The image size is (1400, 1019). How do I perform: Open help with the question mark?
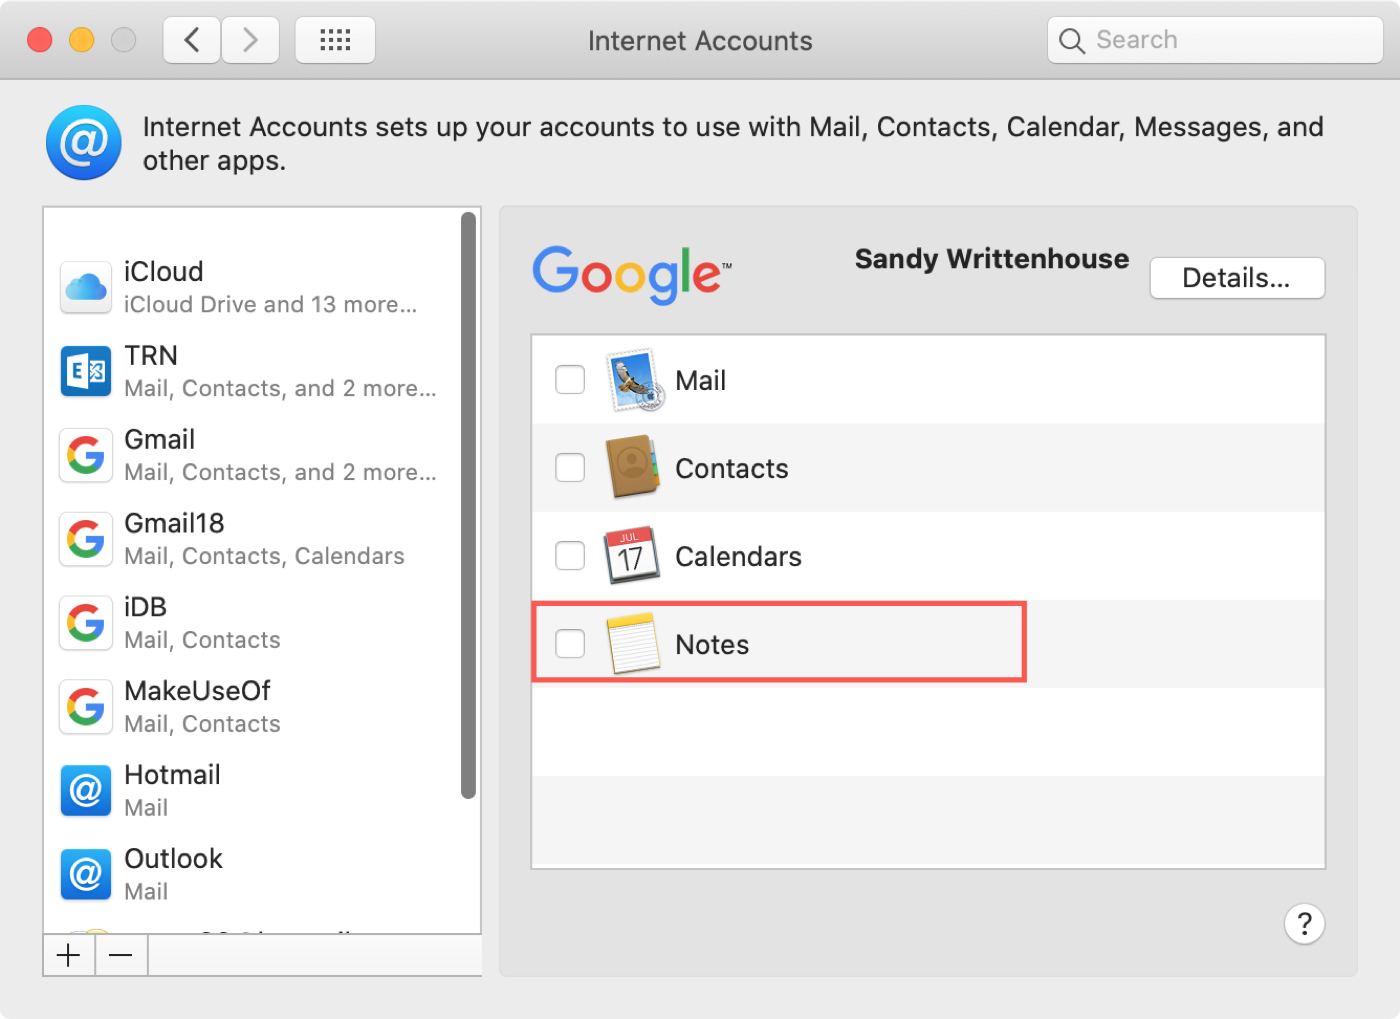tap(1305, 924)
